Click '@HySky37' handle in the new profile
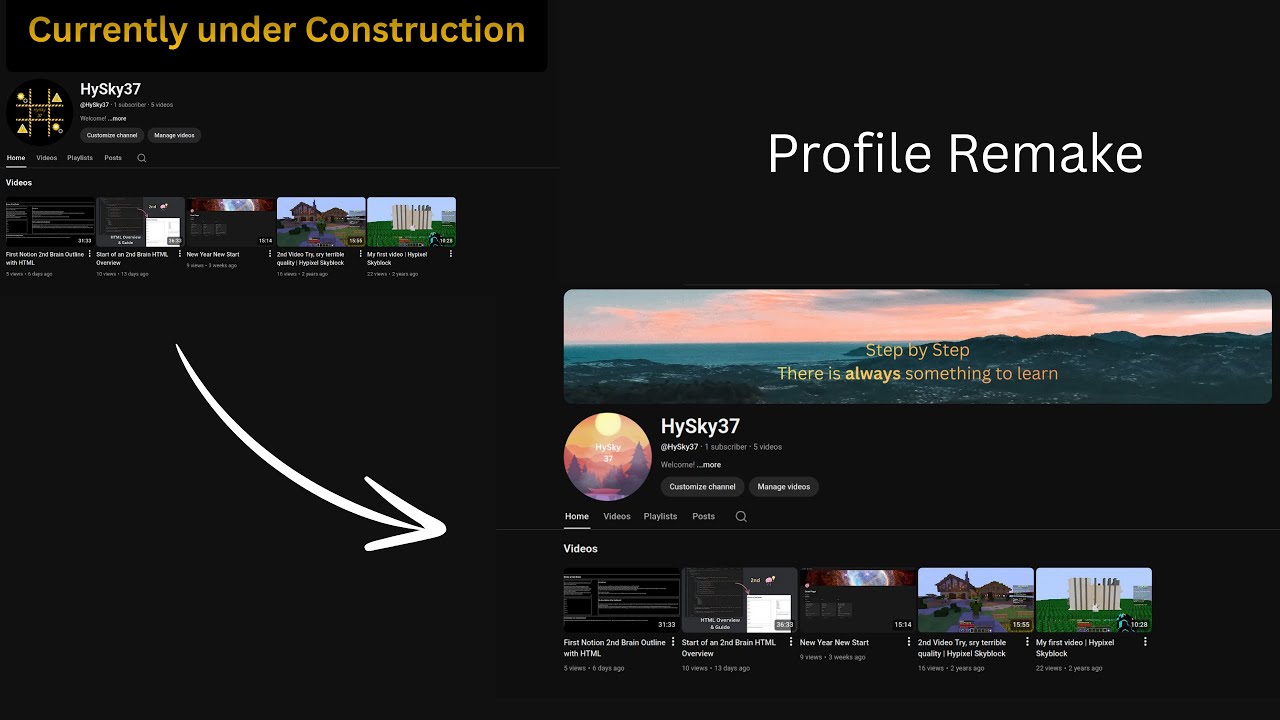This screenshot has height=720, width=1280. tap(680, 447)
